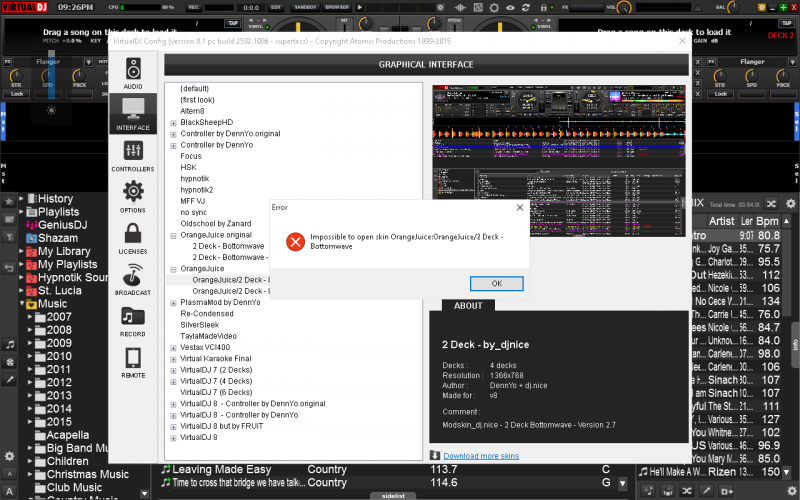This screenshot has height=500, width=800.
Task: Click the eye view icon in top bar
Action: [510, 8]
